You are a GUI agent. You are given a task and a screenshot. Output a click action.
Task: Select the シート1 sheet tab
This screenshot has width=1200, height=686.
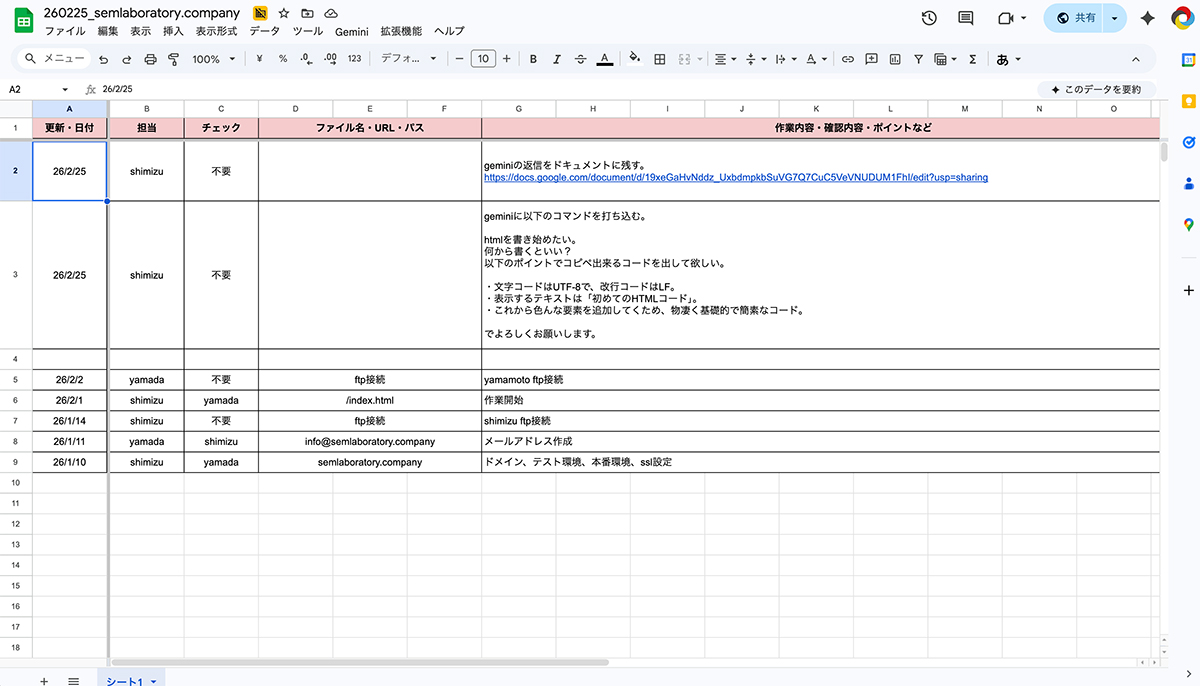tap(126, 680)
